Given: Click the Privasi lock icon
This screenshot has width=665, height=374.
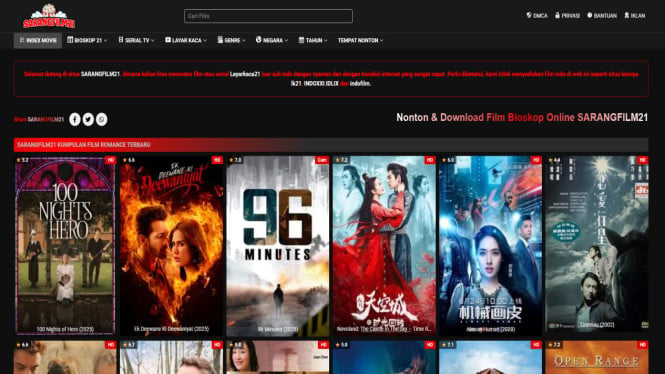Looking at the screenshot, I should (557, 15).
